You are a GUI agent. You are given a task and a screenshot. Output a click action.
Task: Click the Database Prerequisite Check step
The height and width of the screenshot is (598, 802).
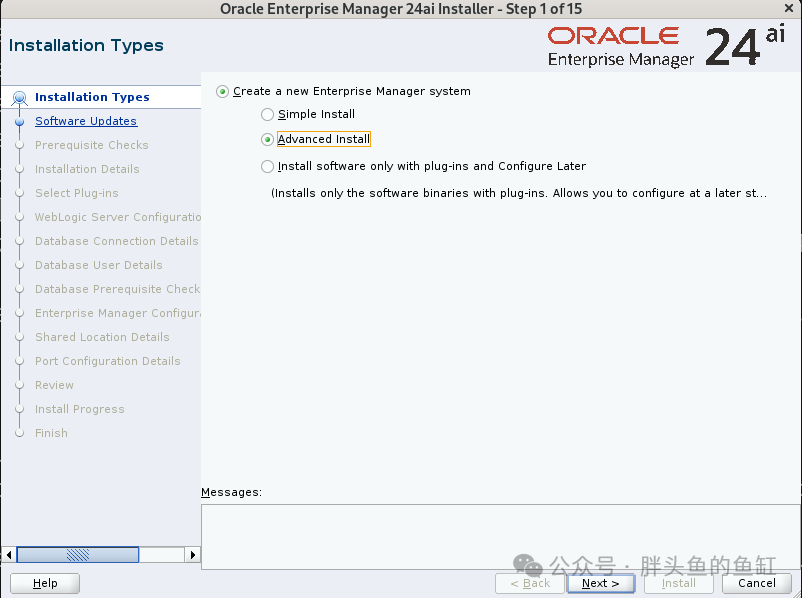(x=118, y=290)
